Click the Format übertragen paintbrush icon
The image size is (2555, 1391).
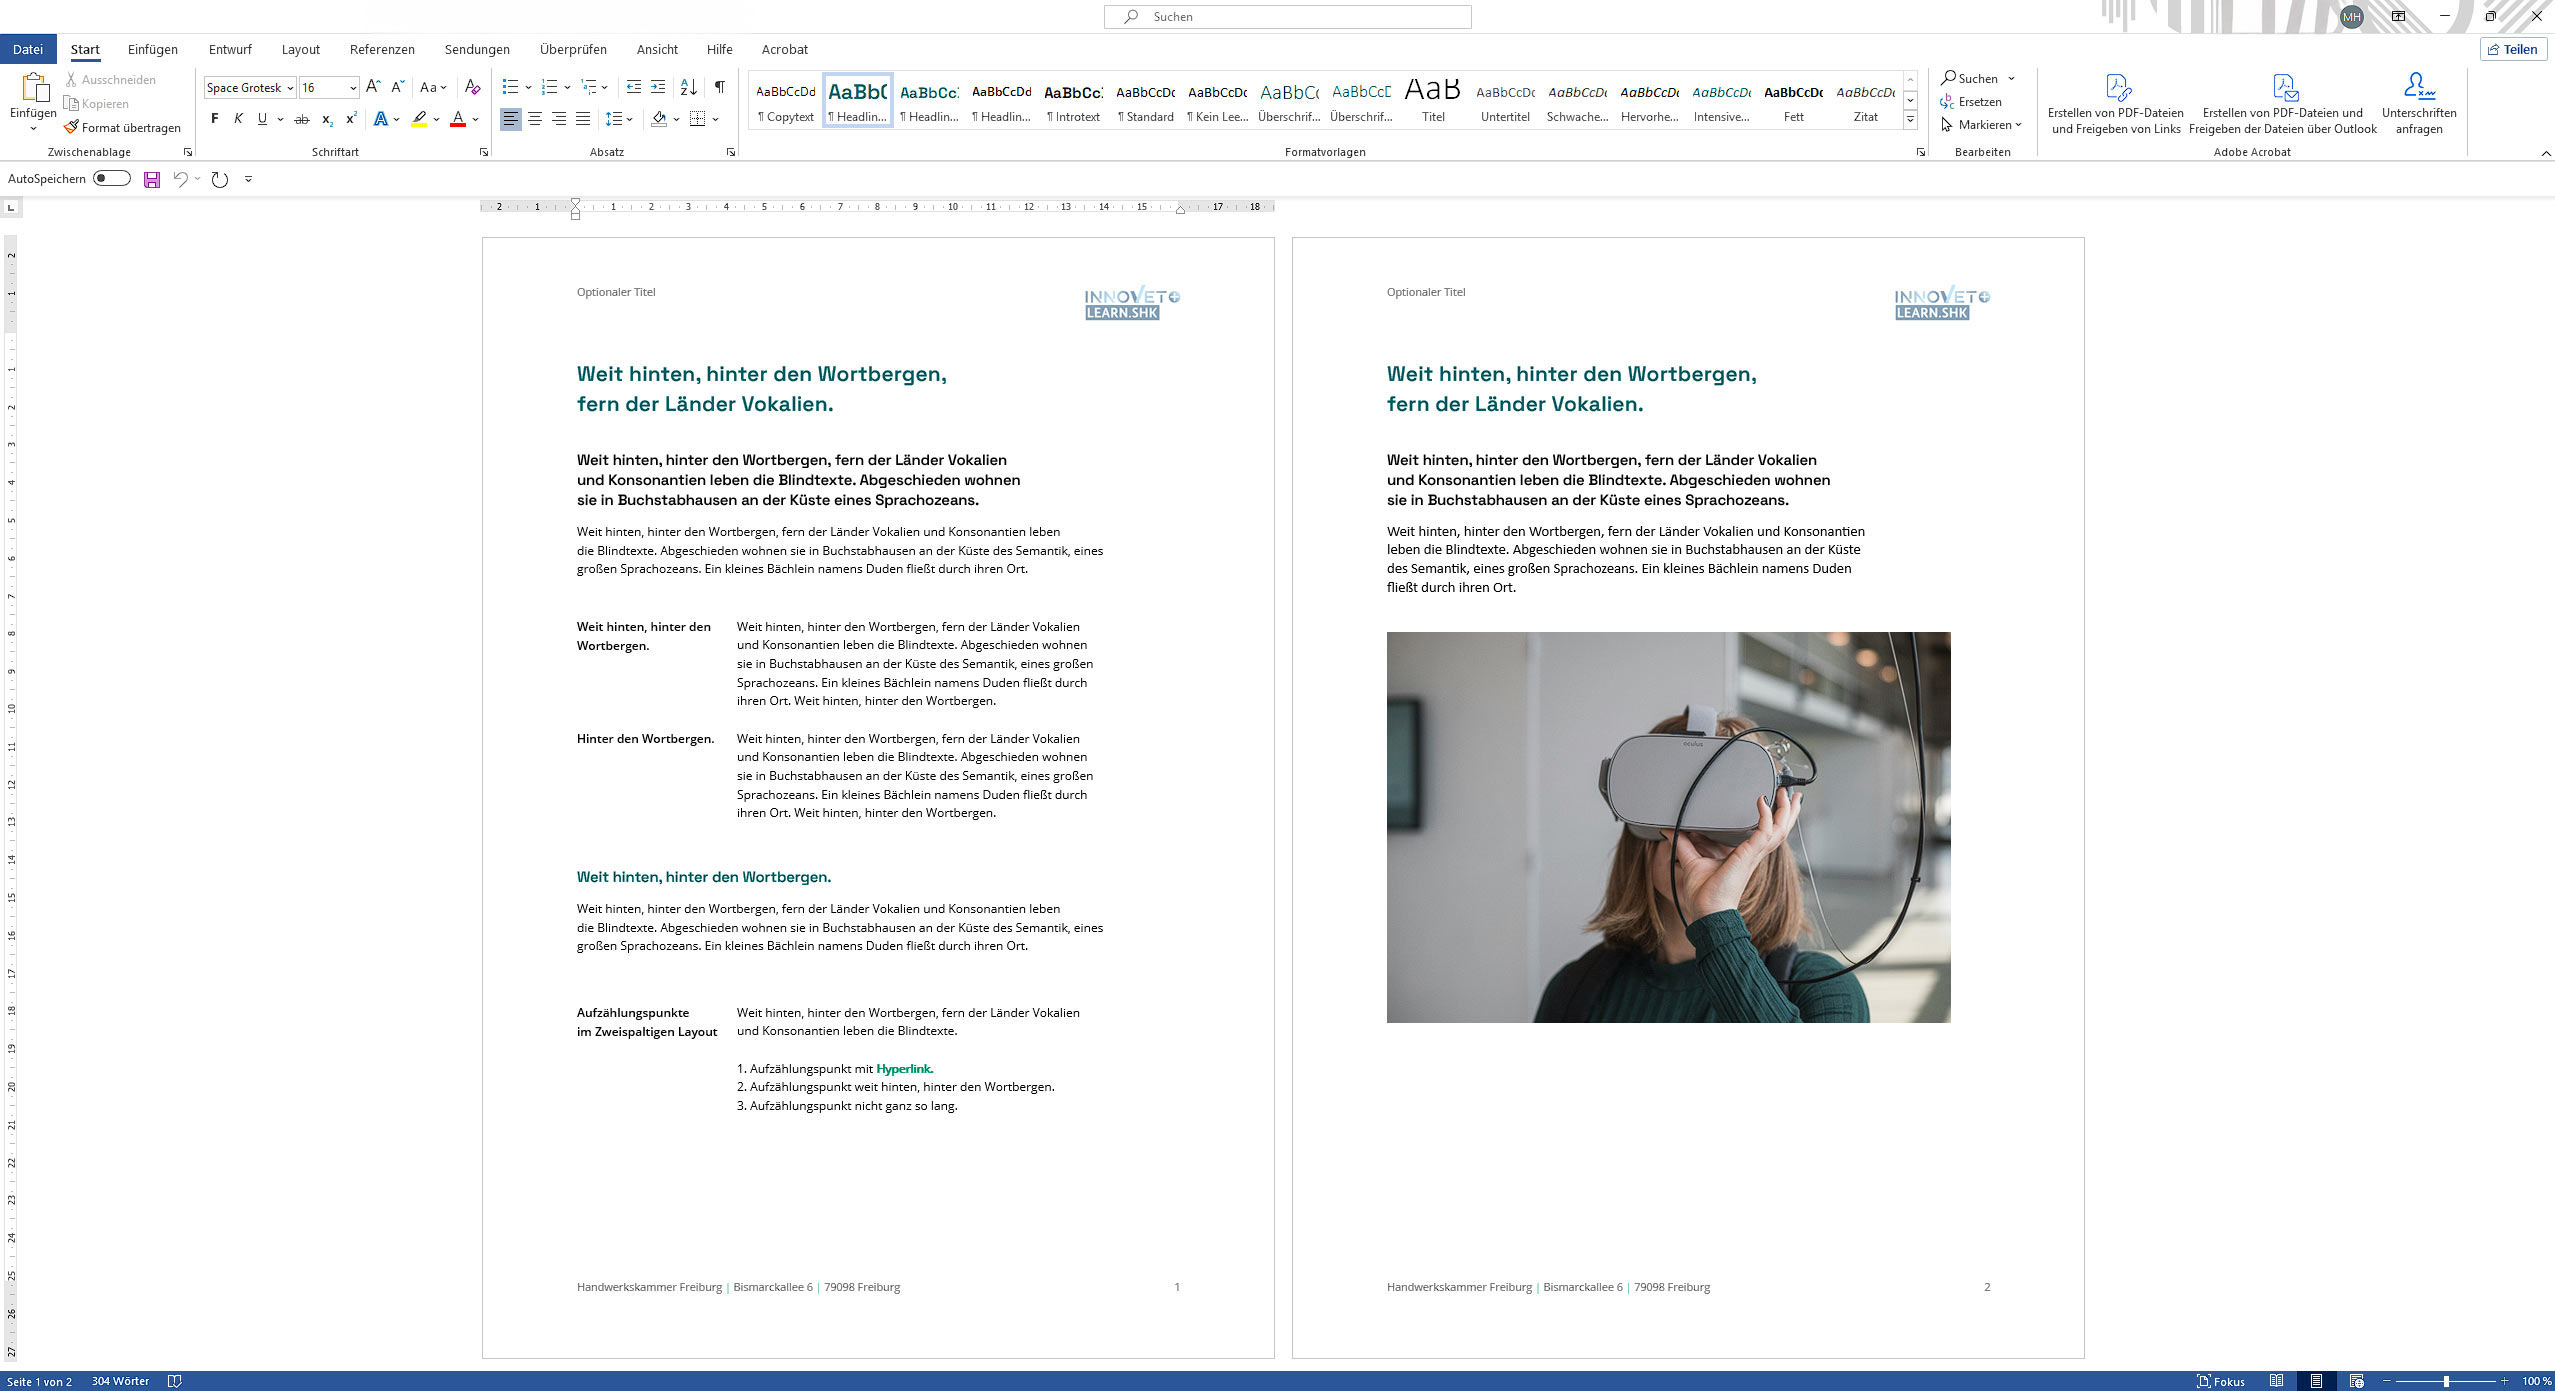pos(71,127)
